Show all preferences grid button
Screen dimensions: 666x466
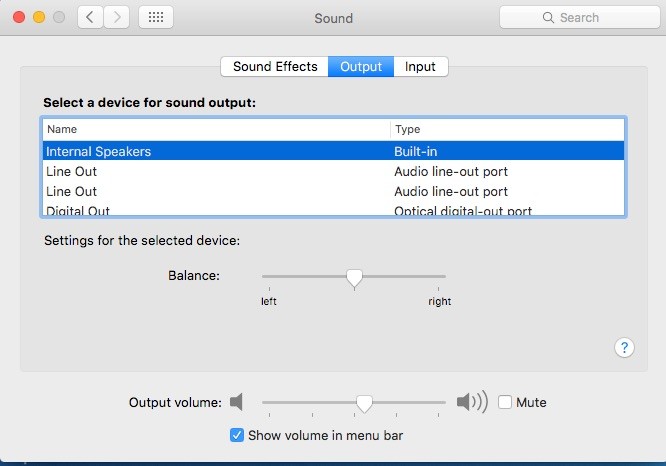pyautogui.click(x=155, y=17)
